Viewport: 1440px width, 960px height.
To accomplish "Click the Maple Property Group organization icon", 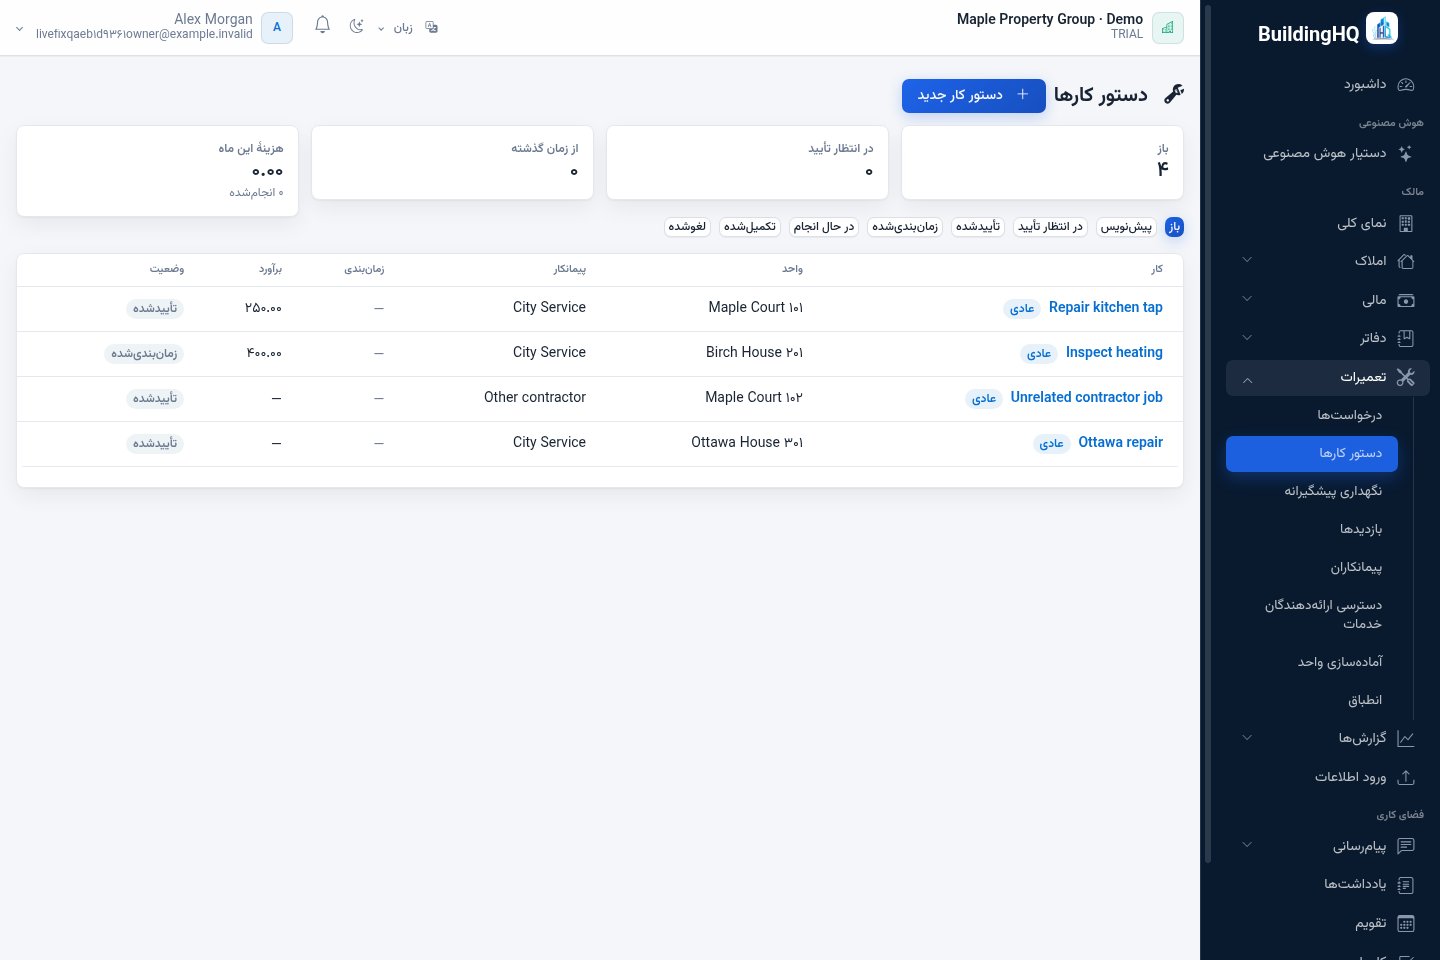I will (x=1168, y=28).
